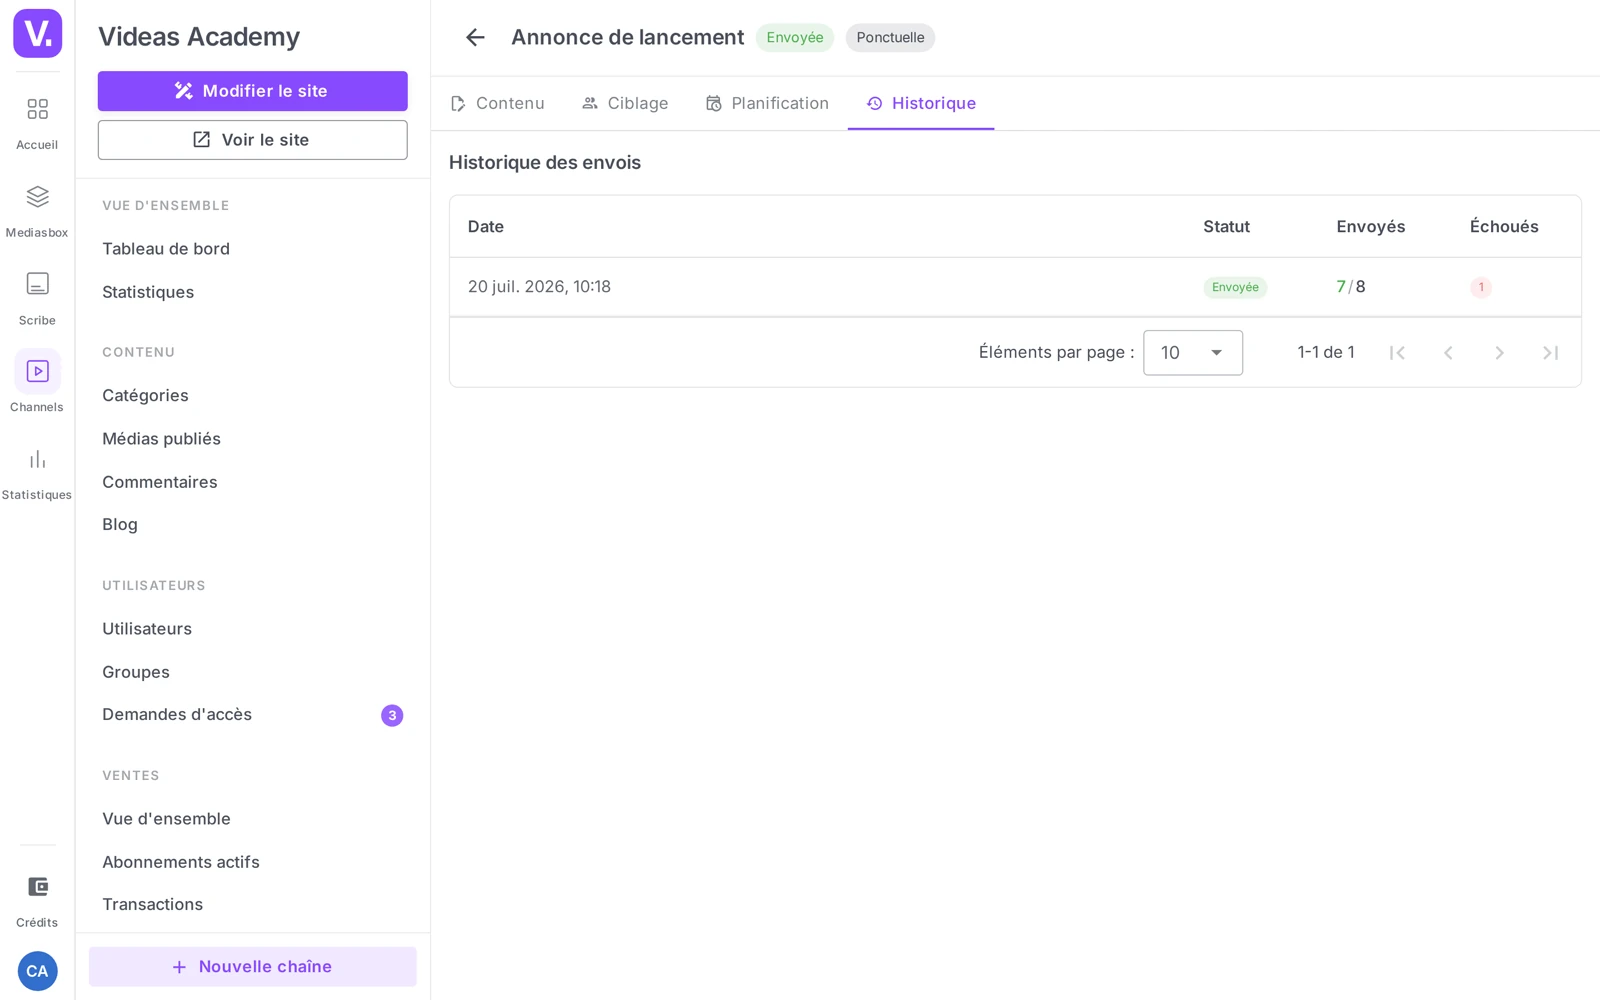
Task: Click the Modifier le site button
Action: 253,91
